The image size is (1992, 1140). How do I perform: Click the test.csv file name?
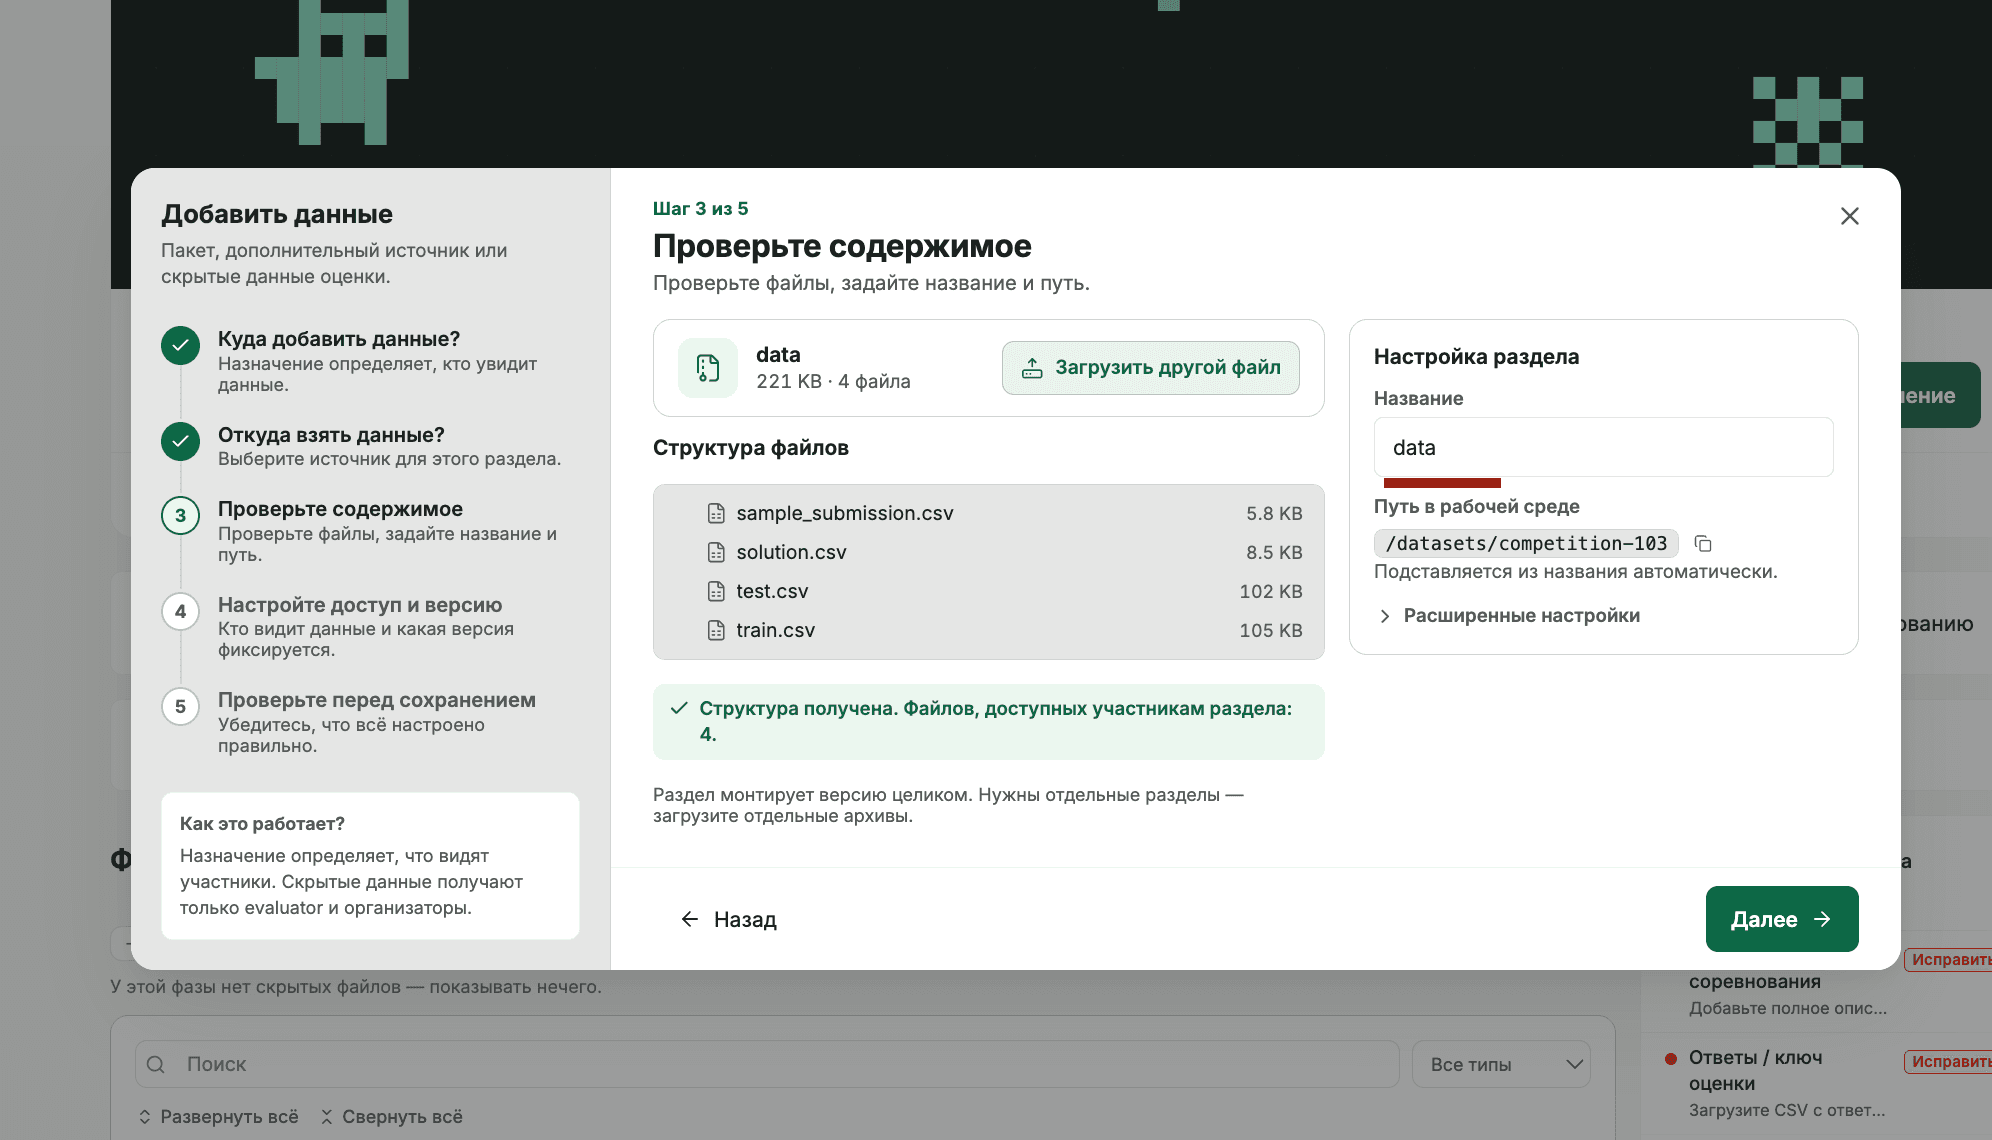pos(772,591)
